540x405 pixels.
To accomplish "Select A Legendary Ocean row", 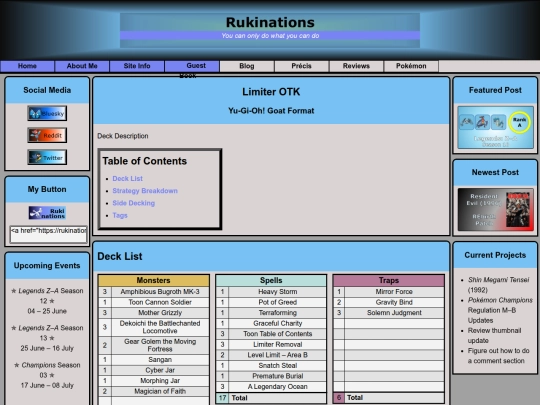I will click(x=271, y=387).
